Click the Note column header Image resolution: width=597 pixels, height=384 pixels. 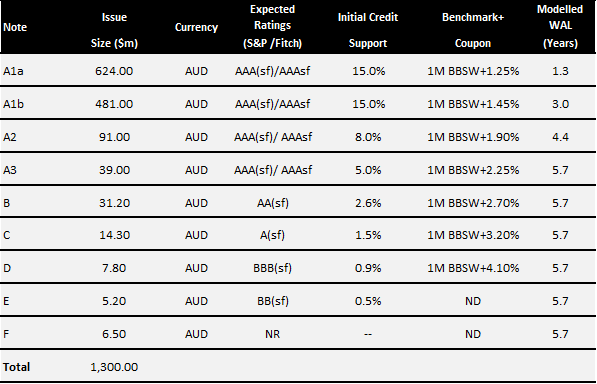[15, 27]
